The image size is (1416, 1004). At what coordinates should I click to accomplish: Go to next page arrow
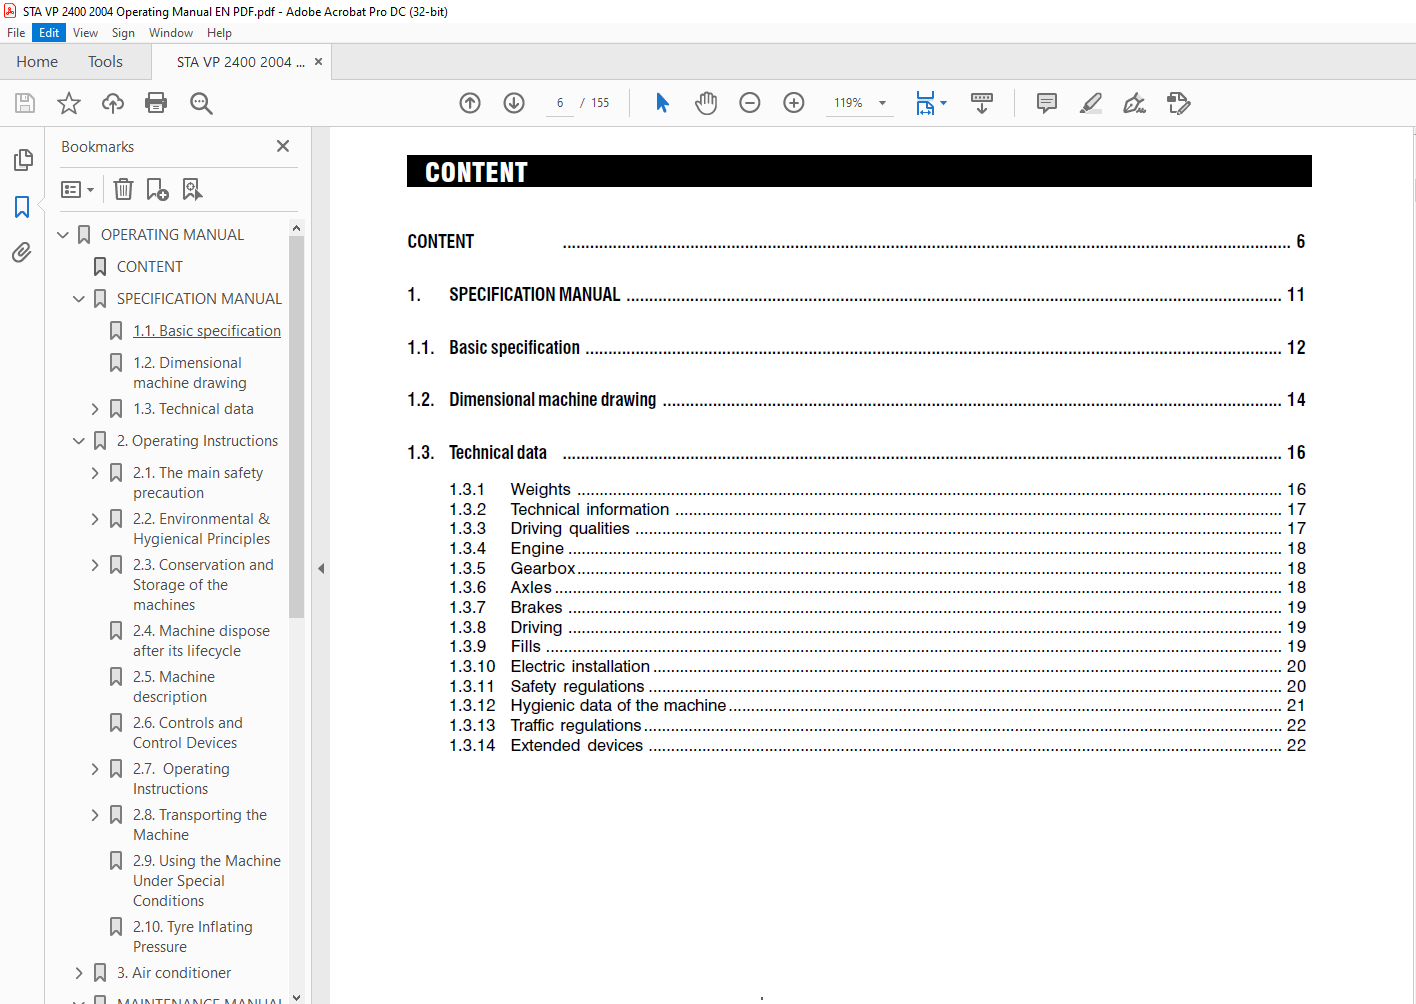point(514,103)
